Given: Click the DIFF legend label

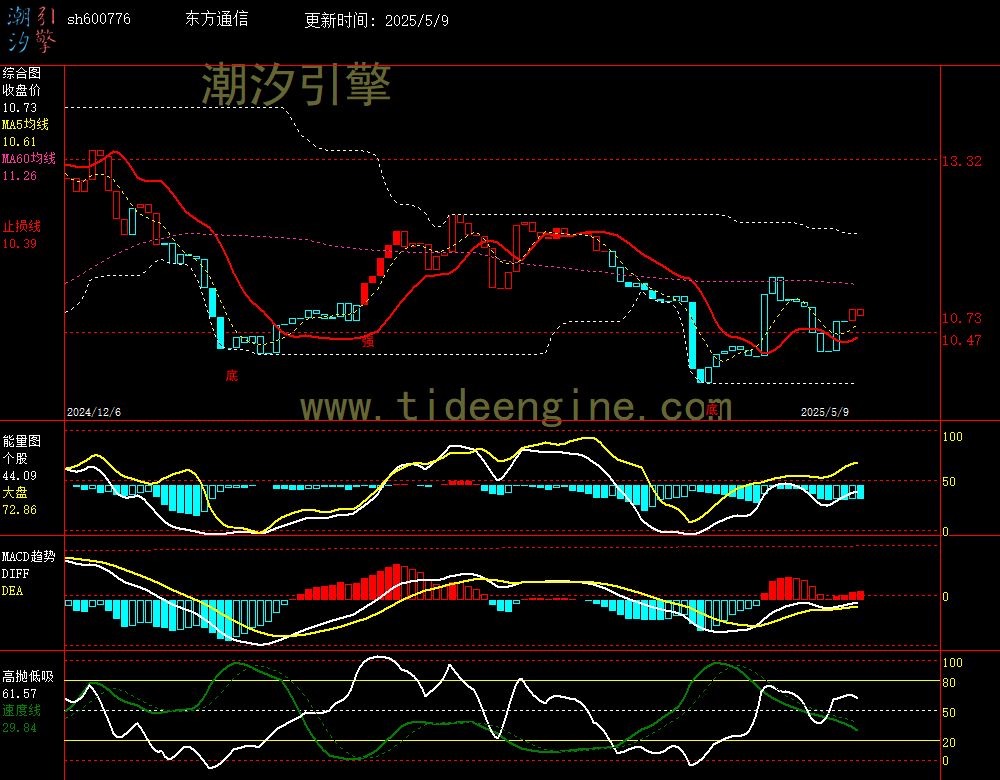Looking at the screenshot, I should click(15, 573).
